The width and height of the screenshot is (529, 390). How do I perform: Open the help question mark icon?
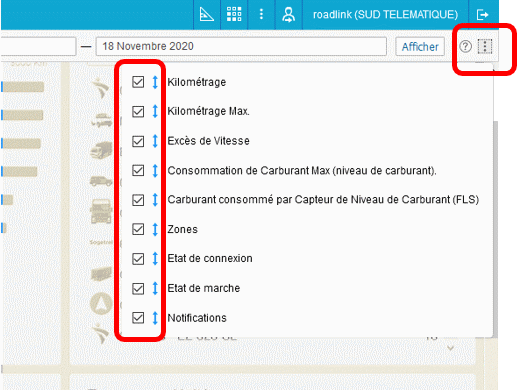click(x=466, y=46)
